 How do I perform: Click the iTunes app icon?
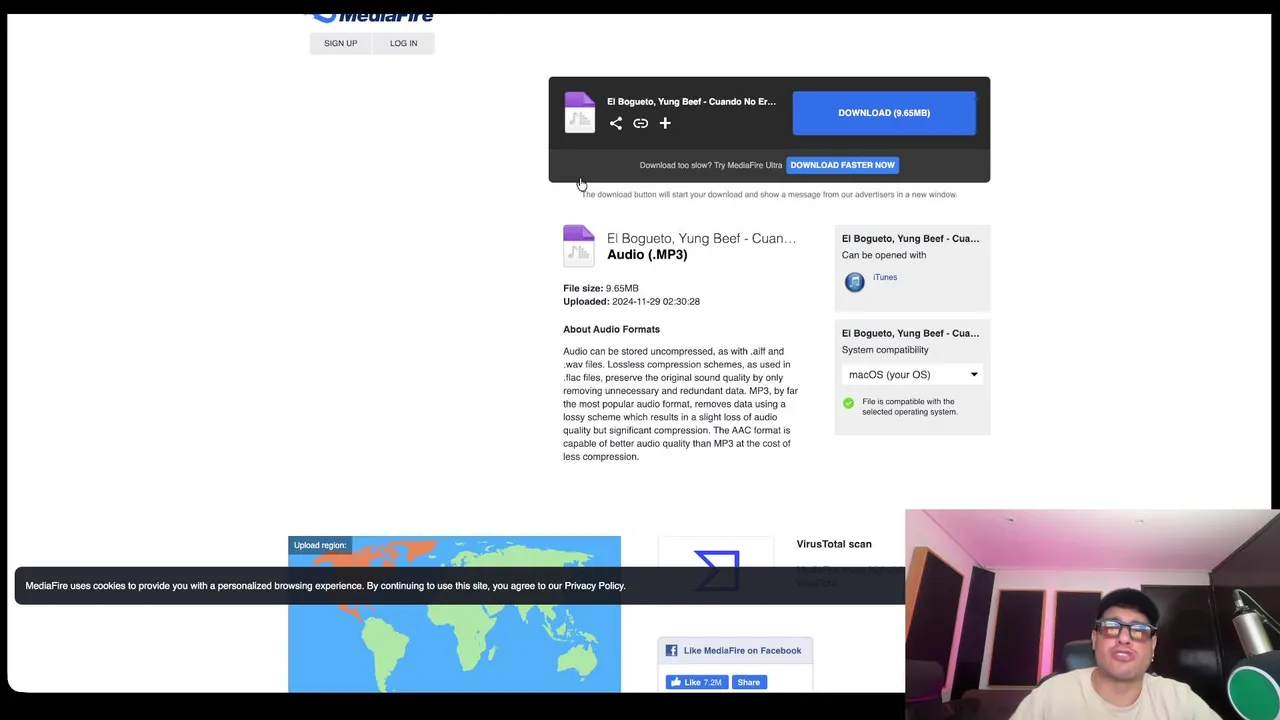pyautogui.click(x=854, y=282)
